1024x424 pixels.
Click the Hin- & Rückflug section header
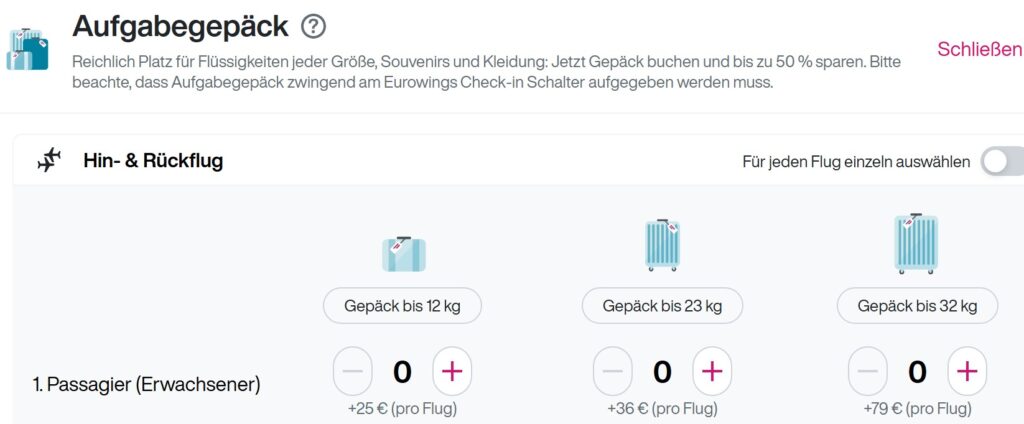click(x=153, y=161)
